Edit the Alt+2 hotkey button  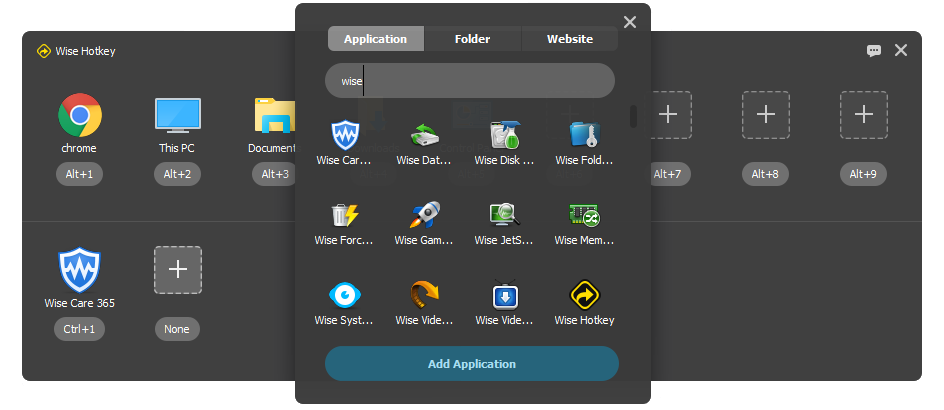178,175
